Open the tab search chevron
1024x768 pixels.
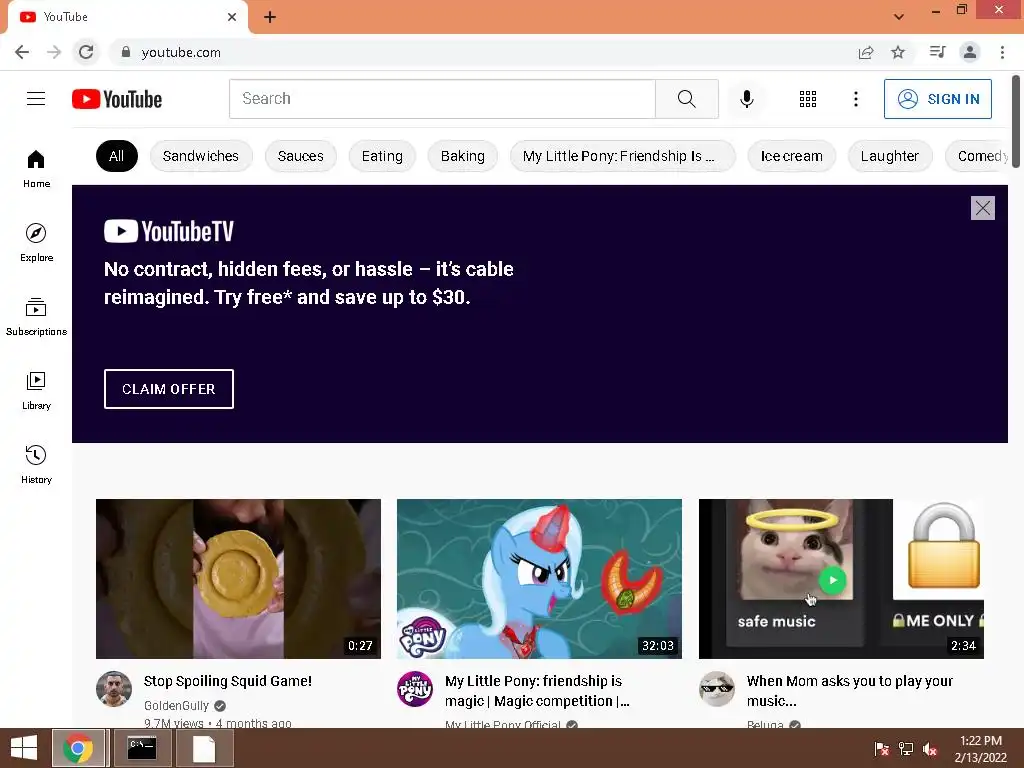pos(899,17)
